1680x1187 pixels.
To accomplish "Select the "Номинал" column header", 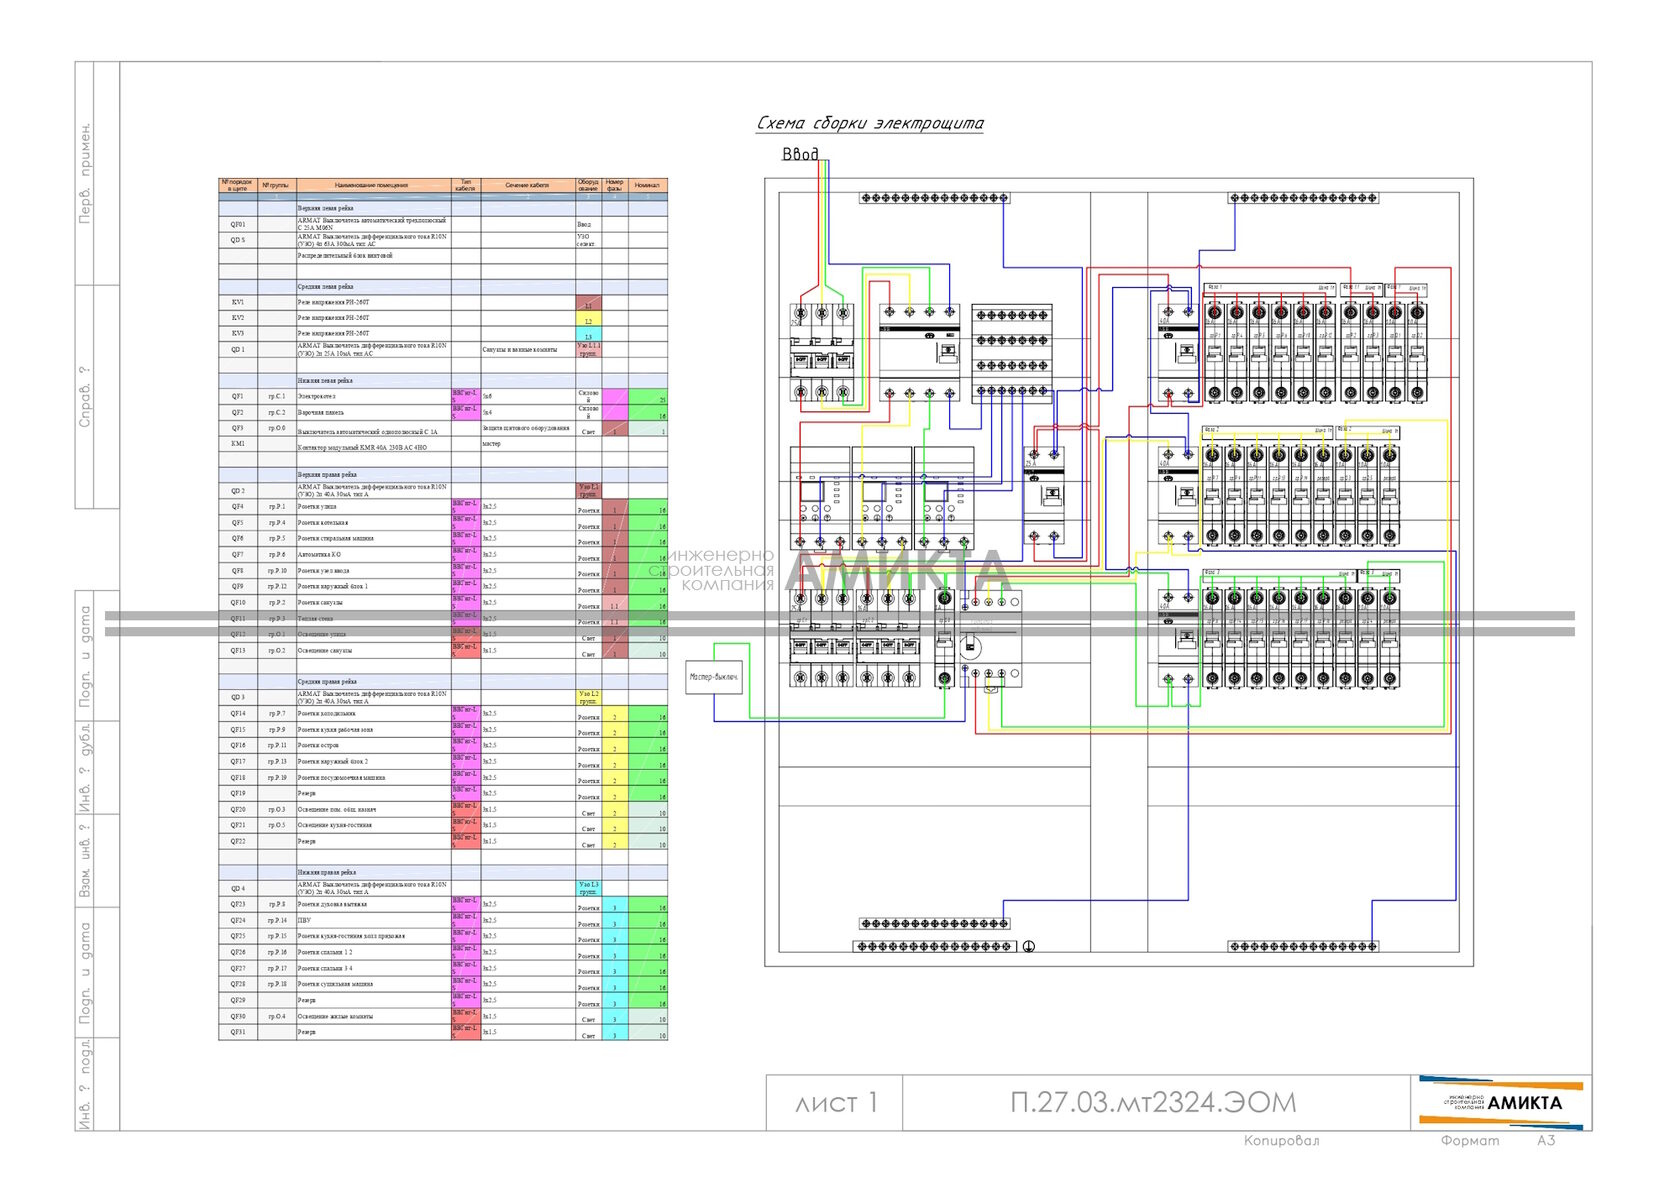I will pos(647,185).
